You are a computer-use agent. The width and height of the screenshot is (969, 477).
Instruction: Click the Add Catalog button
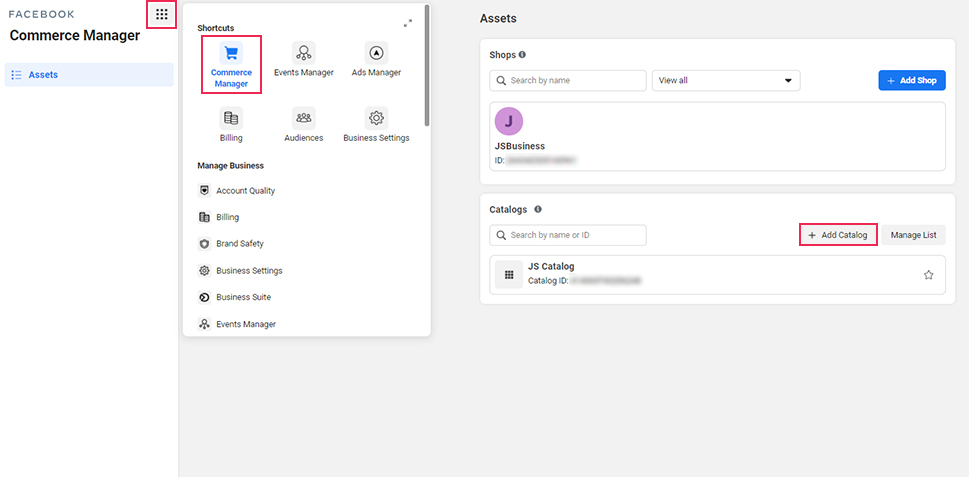pos(838,235)
